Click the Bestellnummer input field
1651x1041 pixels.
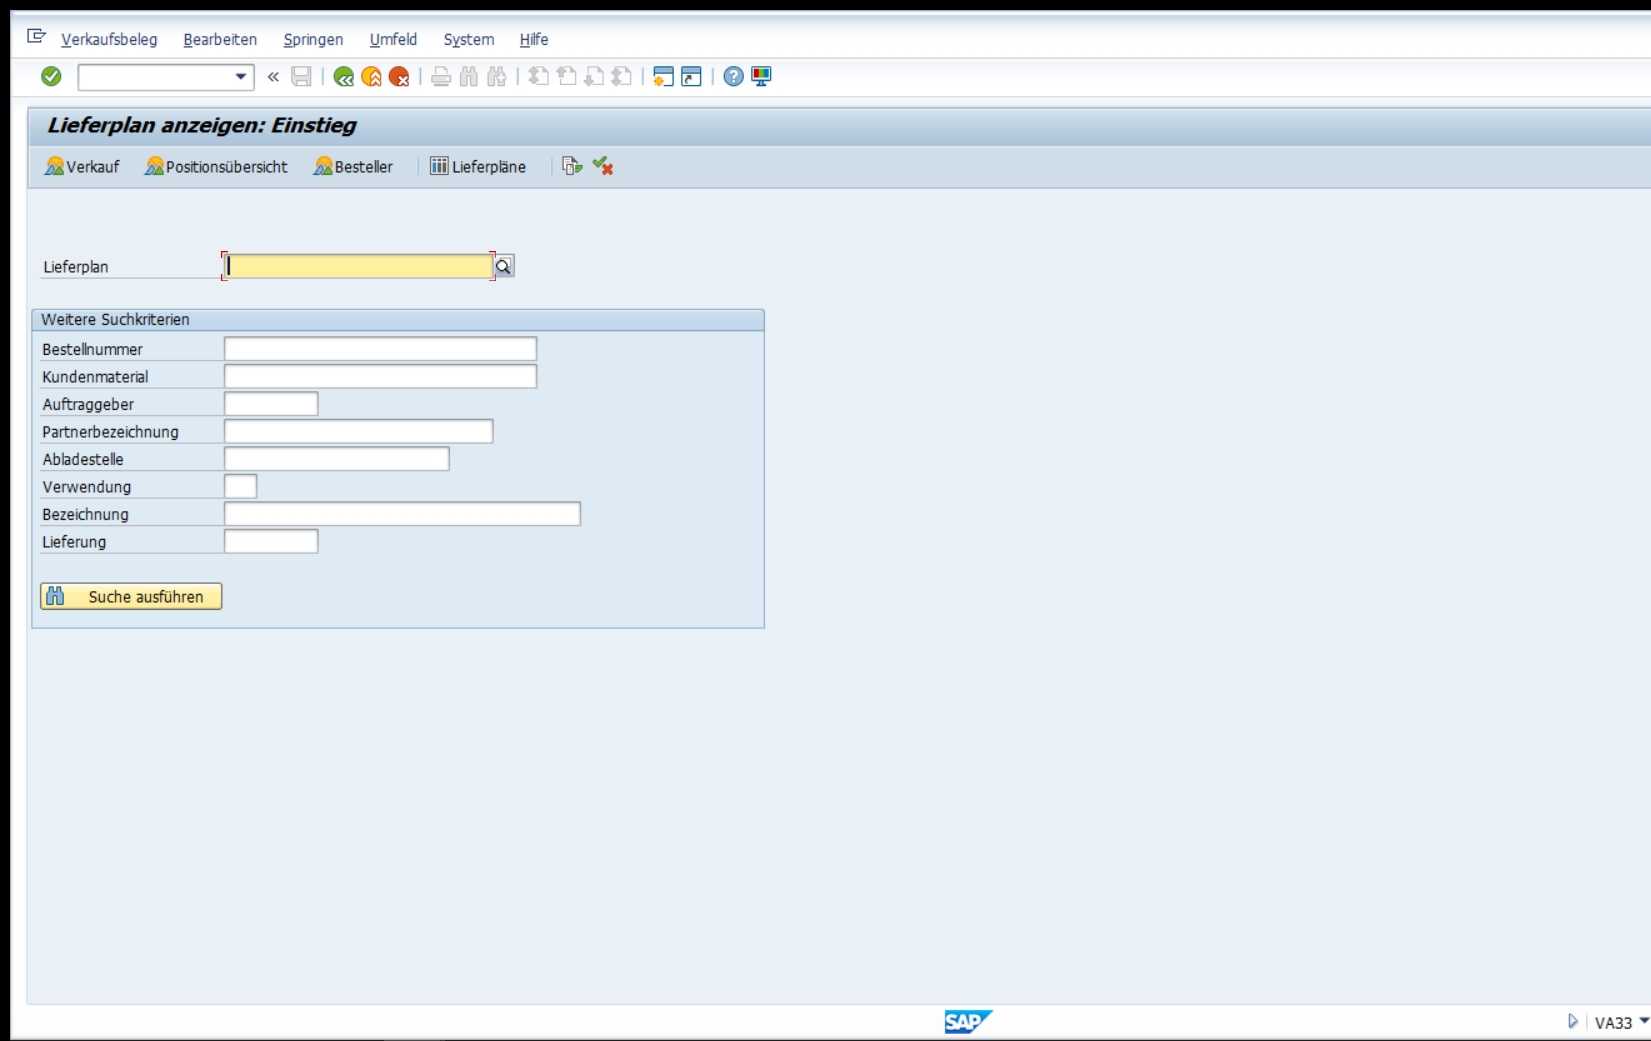pos(380,348)
